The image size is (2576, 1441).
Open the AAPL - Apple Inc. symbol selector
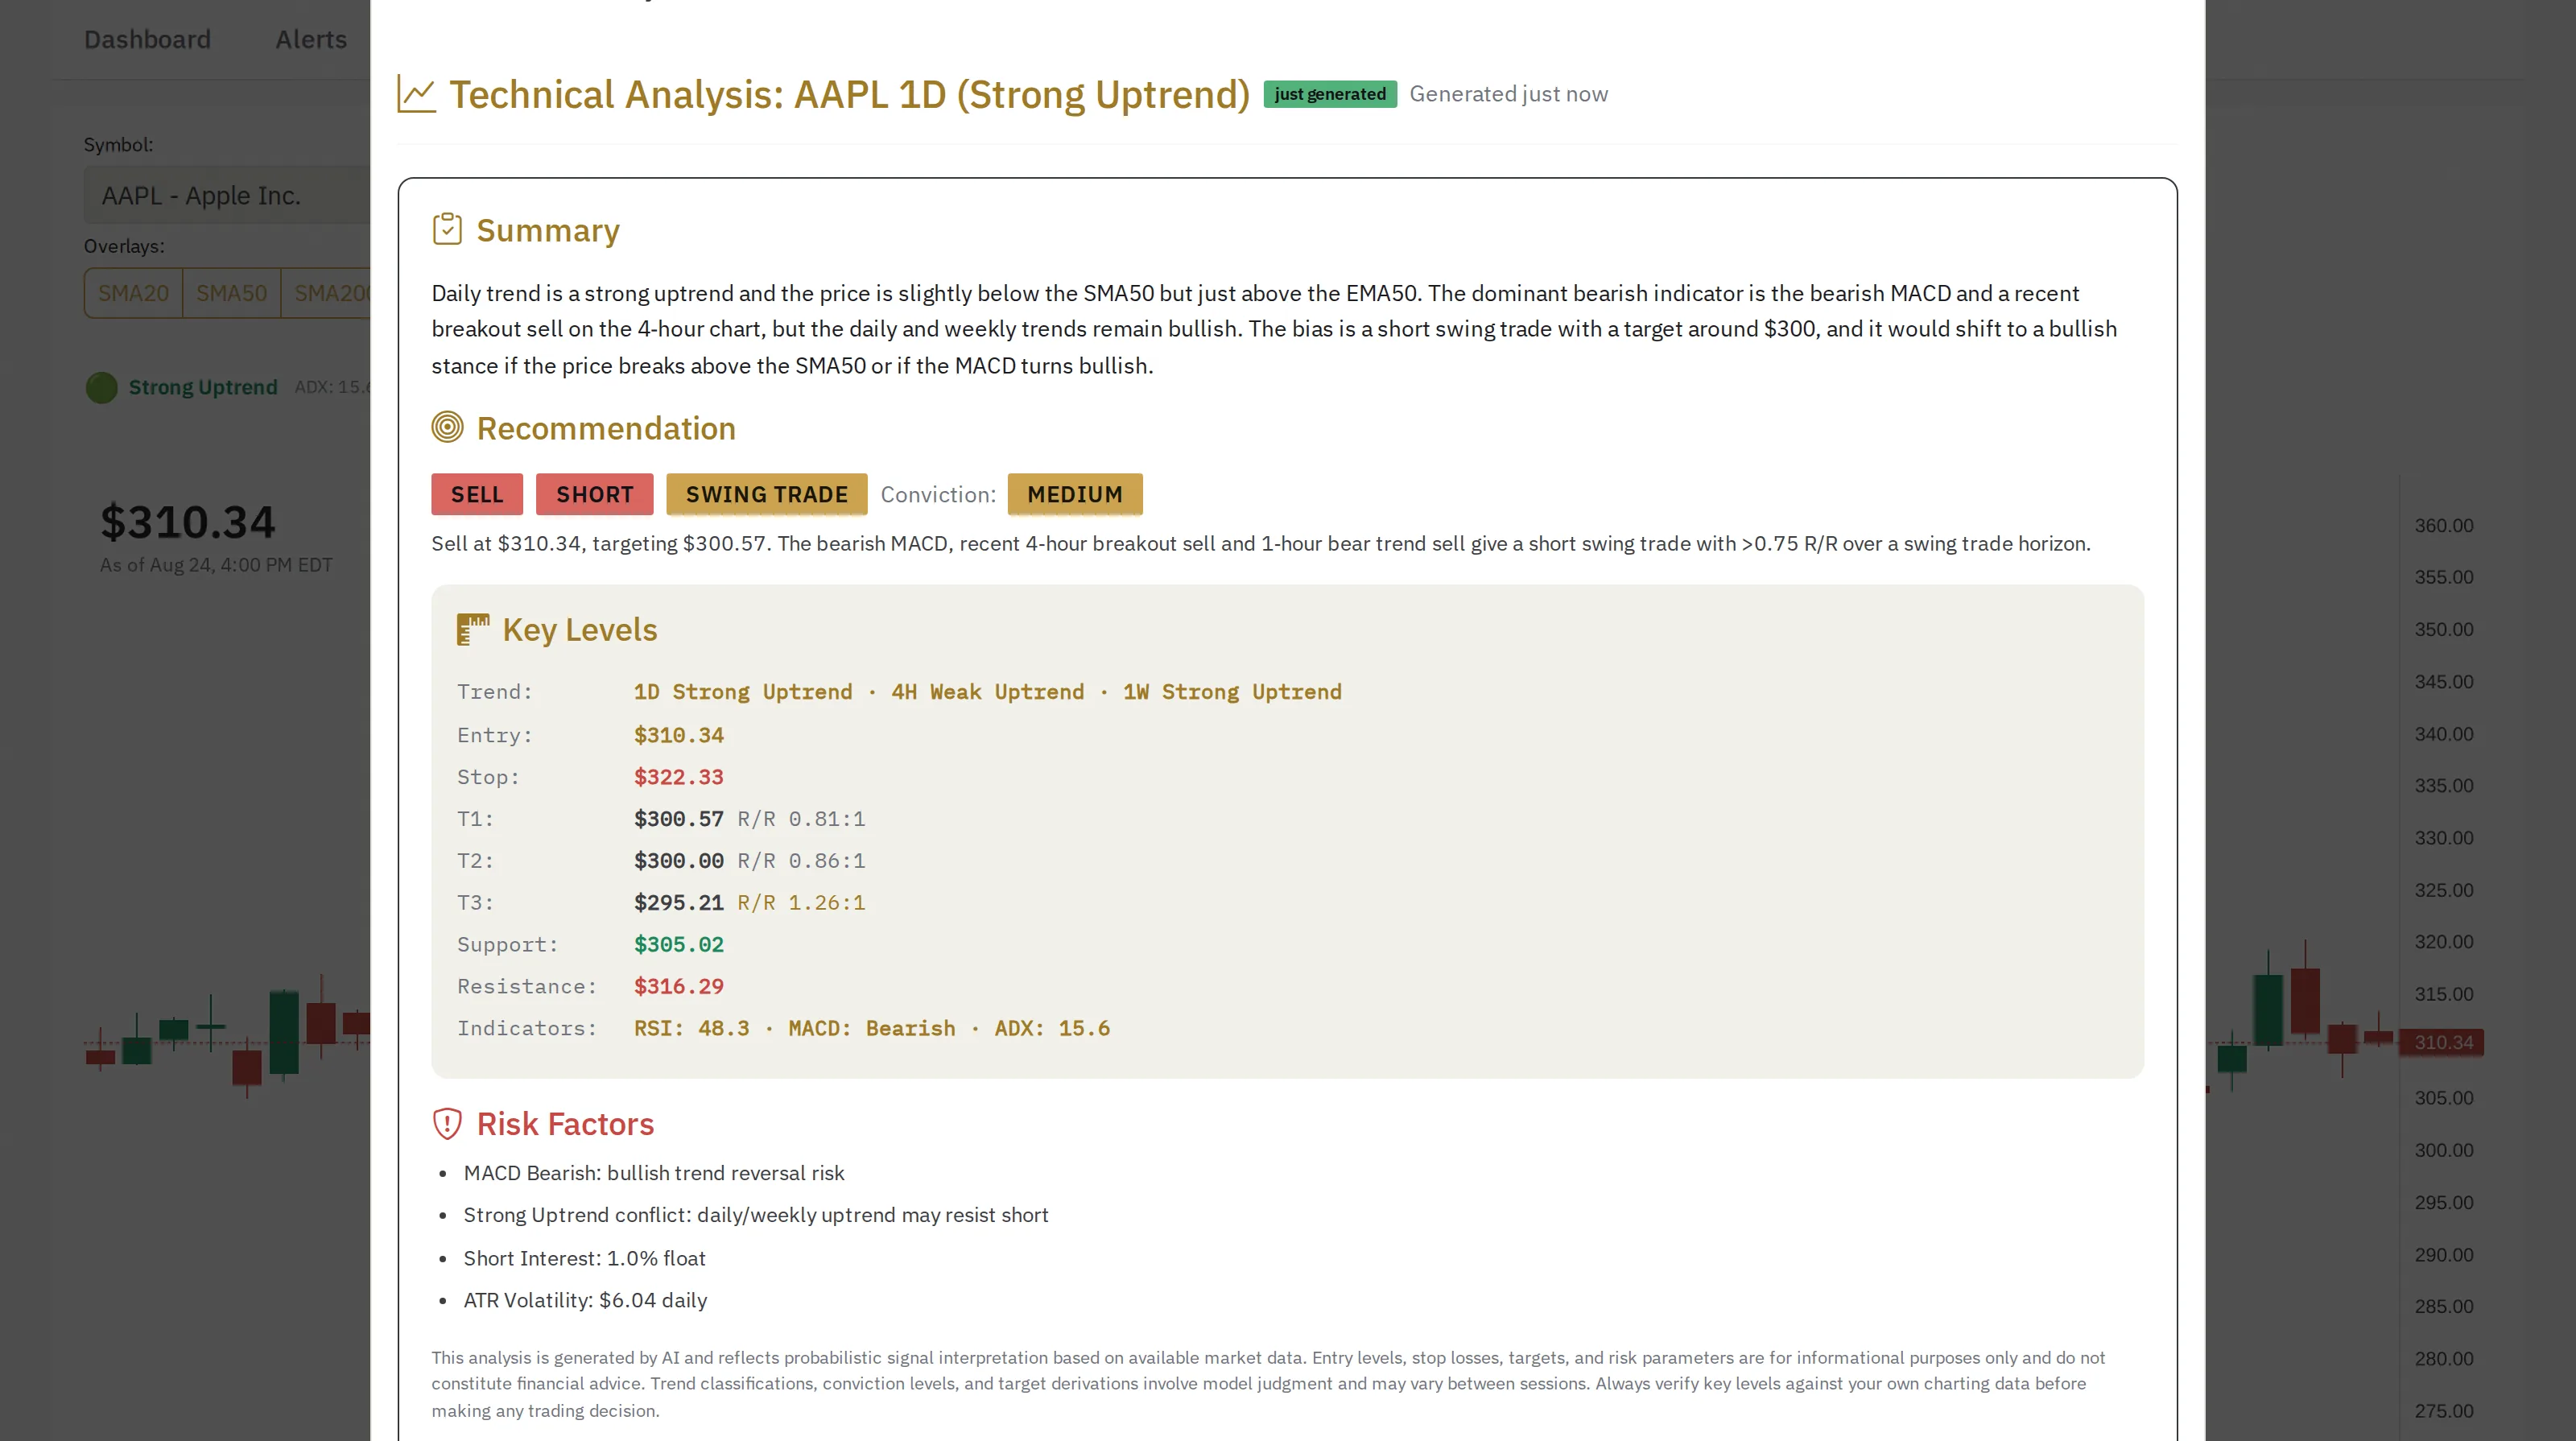click(227, 195)
